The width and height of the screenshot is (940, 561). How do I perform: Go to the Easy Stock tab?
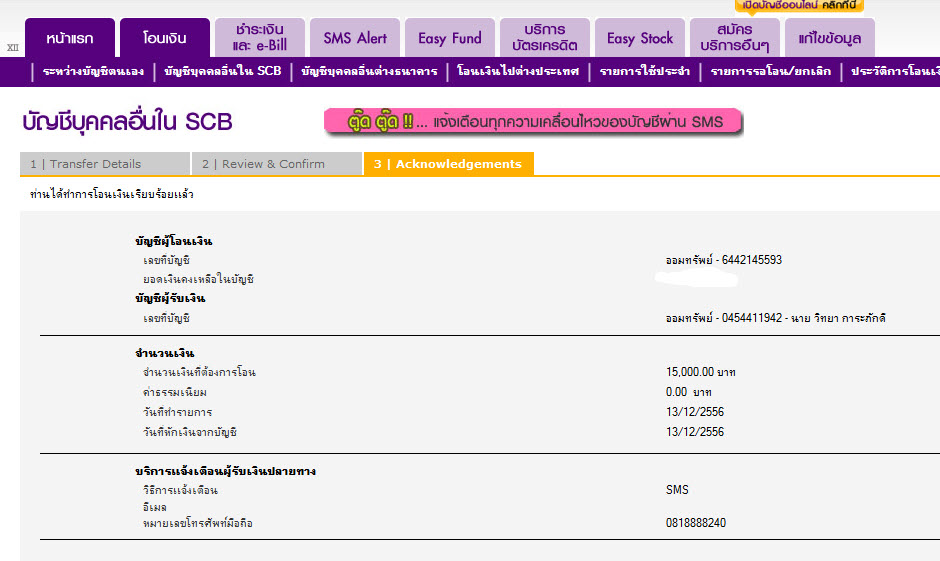(640, 38)
